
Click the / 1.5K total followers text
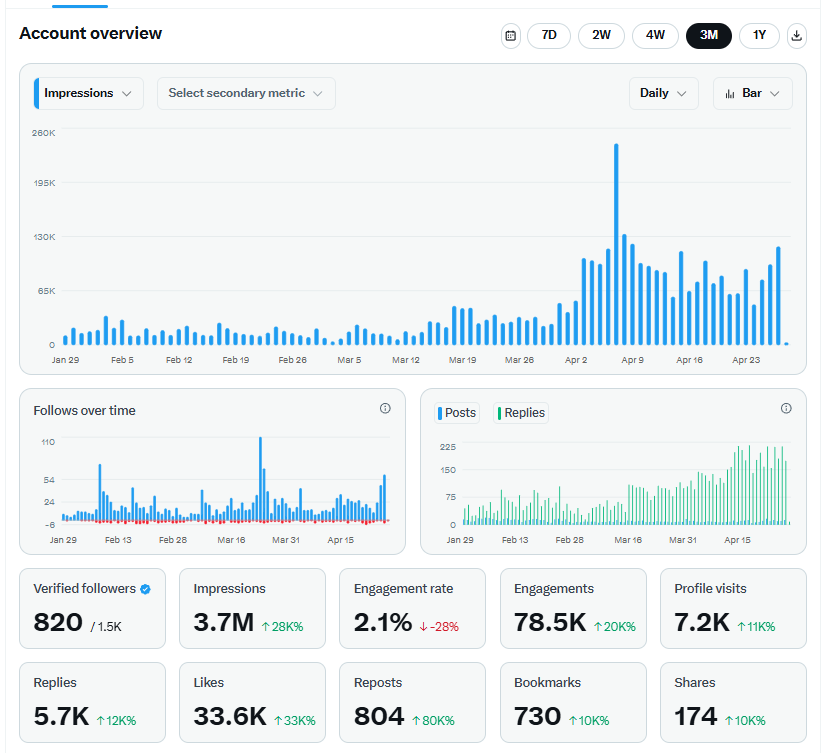click(106, 627)
